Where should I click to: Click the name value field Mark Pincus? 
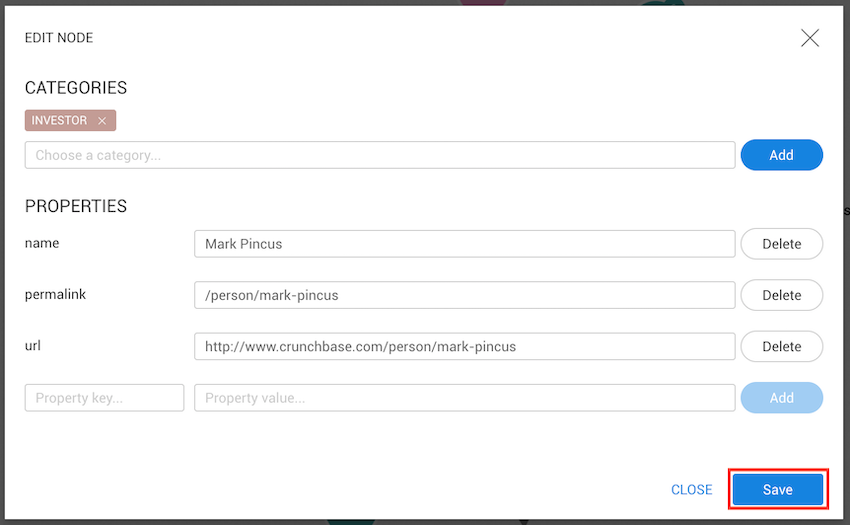click(x=464, y=244)
